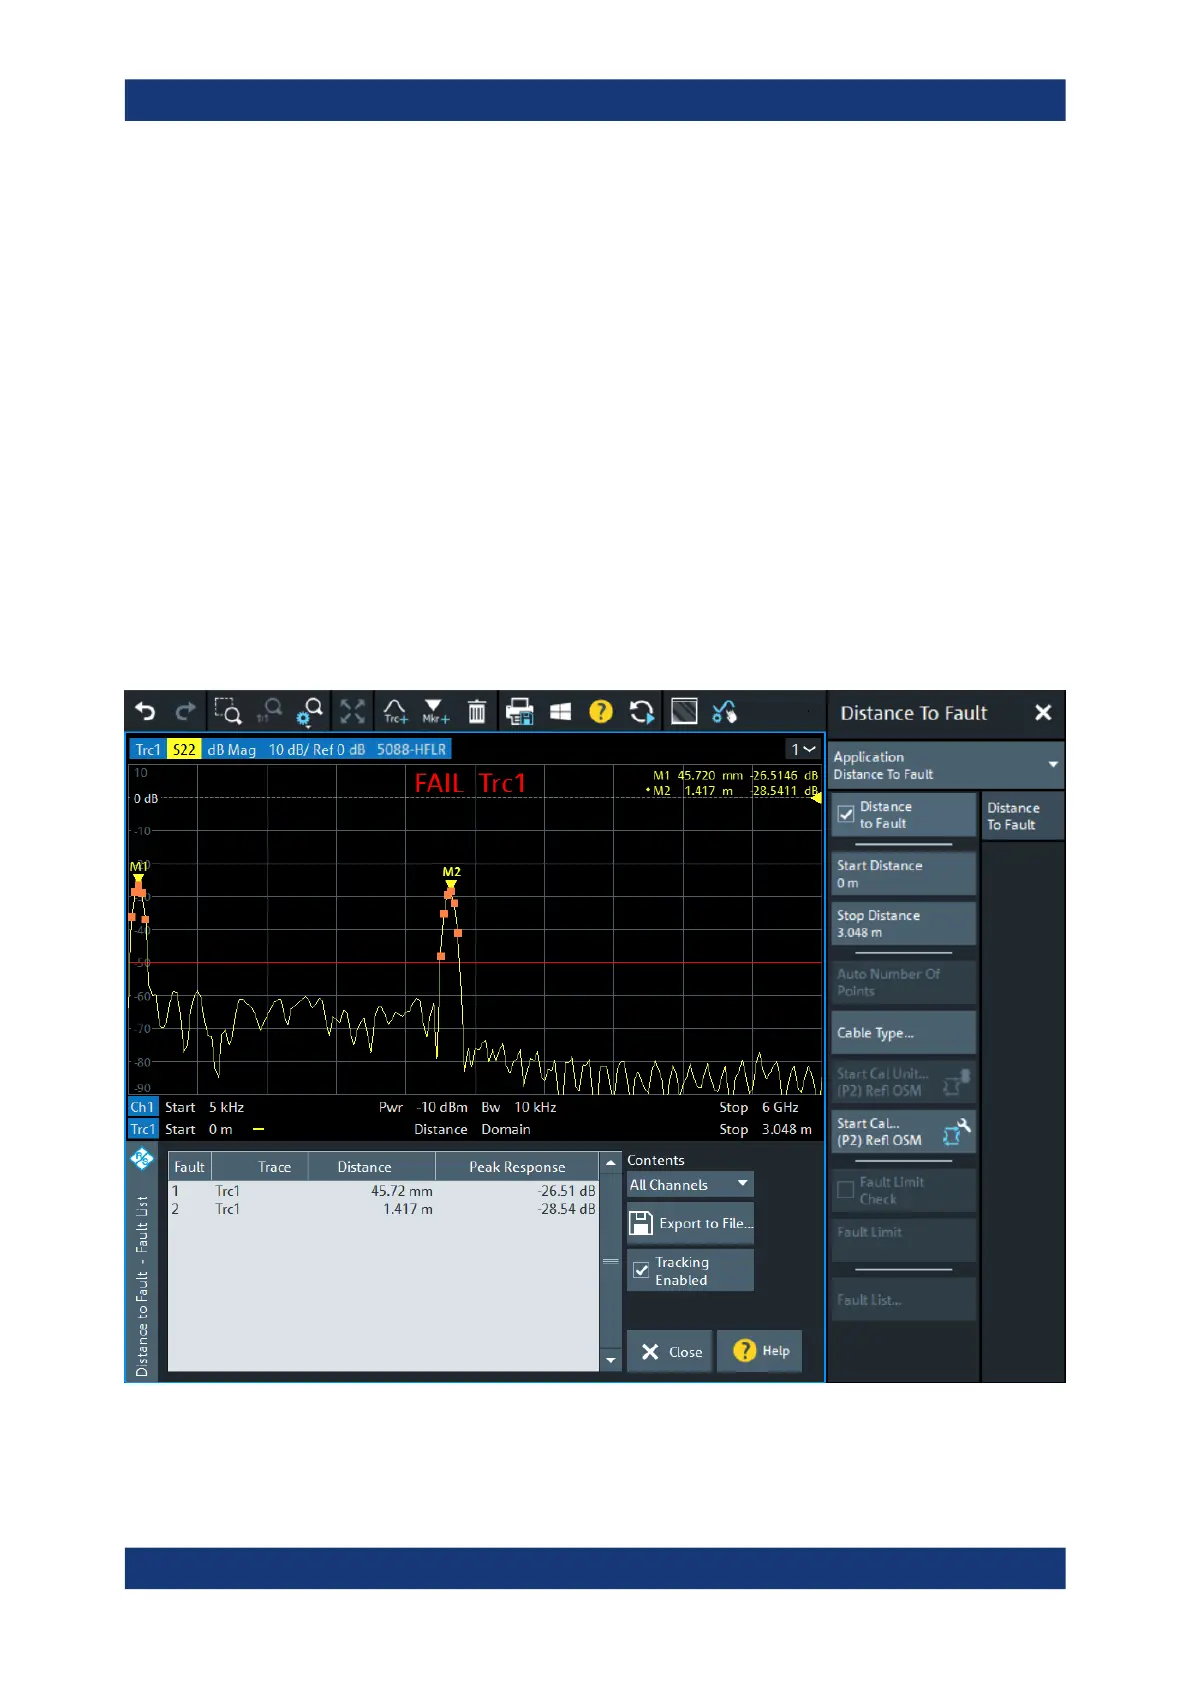Screen dimensions: 1191x1684
Task: Click the M1 marker triangle on trace
Action: tap(138, 880)
